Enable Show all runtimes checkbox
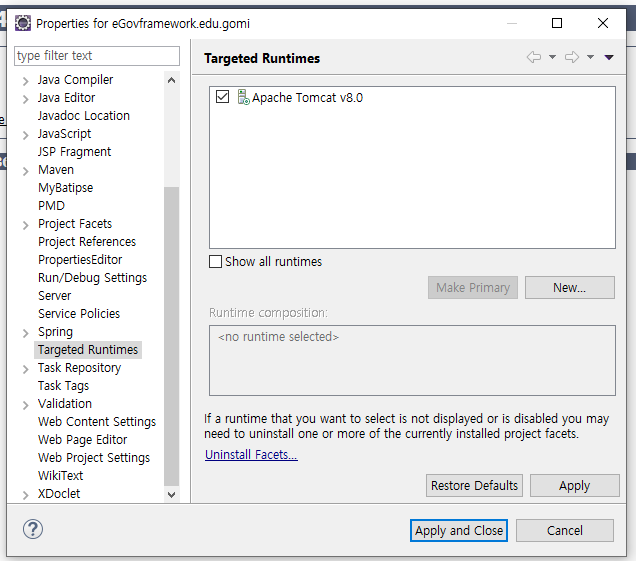 215,262
